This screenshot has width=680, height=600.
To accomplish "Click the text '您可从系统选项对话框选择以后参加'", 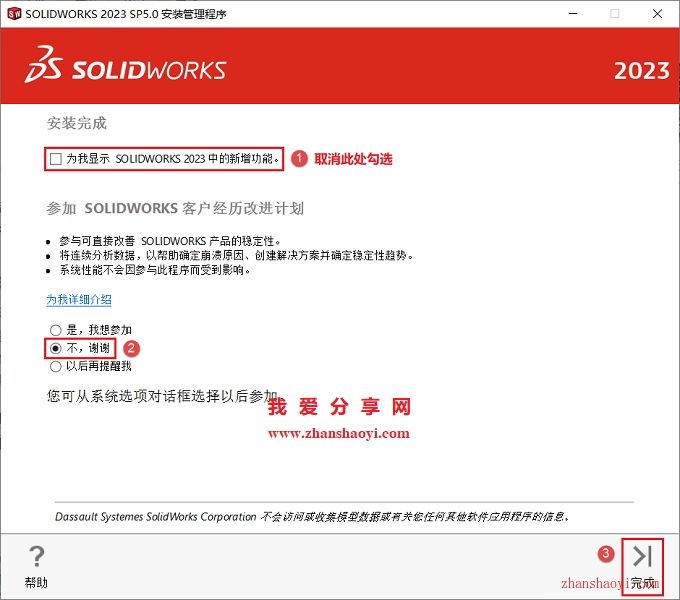I will pos(163,396).
